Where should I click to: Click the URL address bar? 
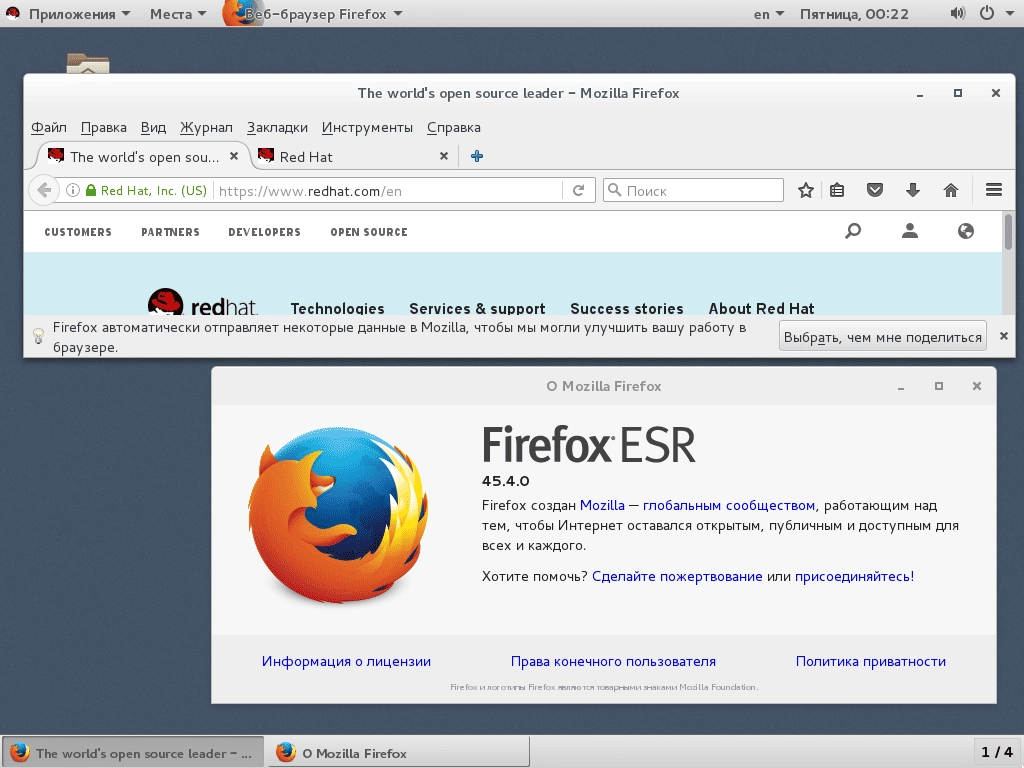click(389, 191)
